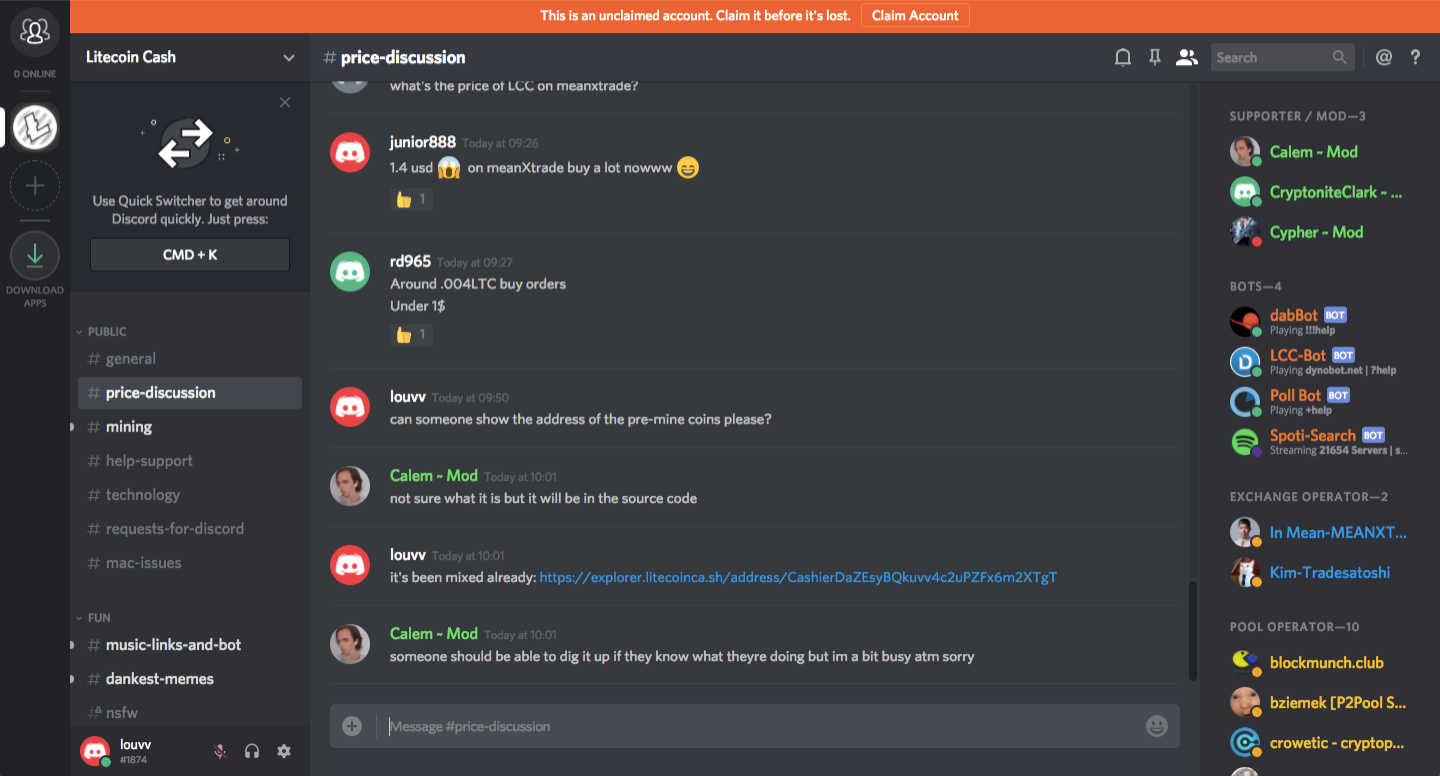Image resolution: width=1440 pixels, height=776 pixels.
Task: Toggle headphones deafen
Action: pyautogui.click(x=252, y=751)
